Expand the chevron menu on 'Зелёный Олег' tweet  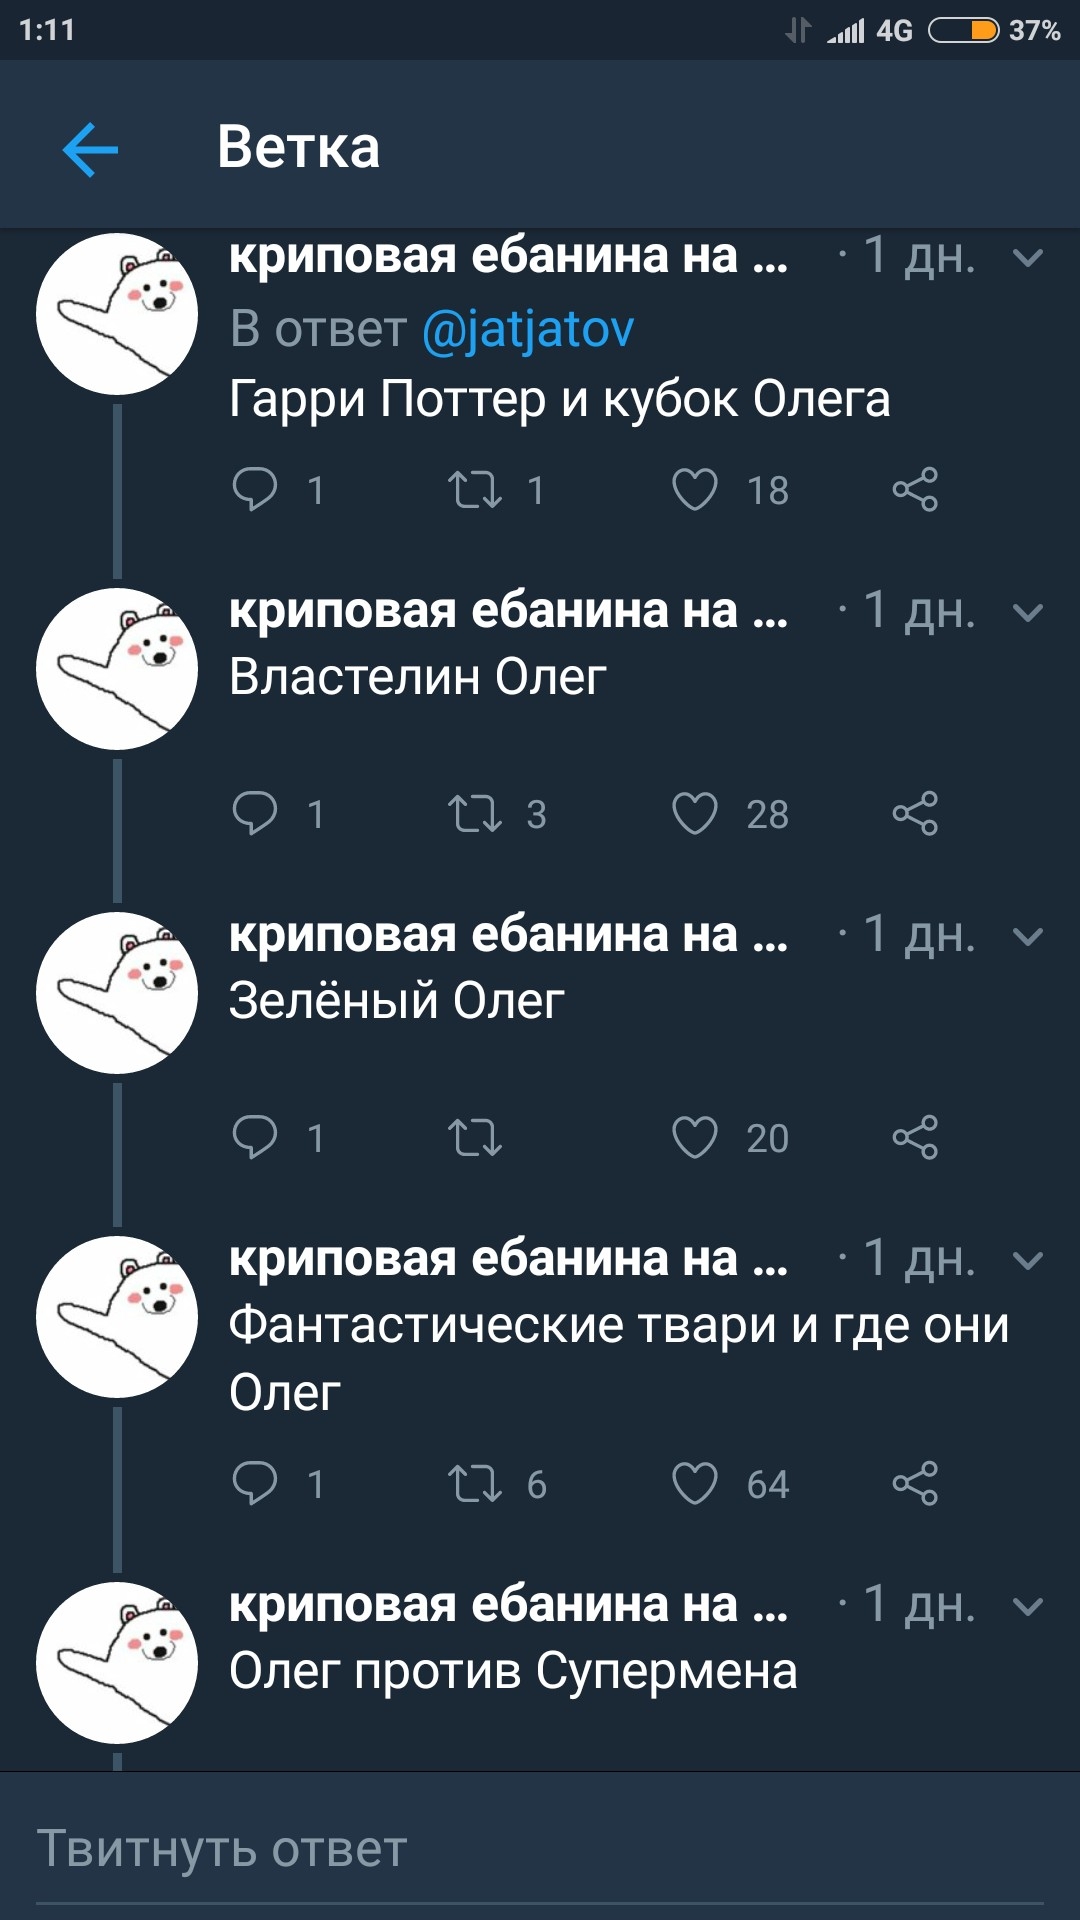1028,936
